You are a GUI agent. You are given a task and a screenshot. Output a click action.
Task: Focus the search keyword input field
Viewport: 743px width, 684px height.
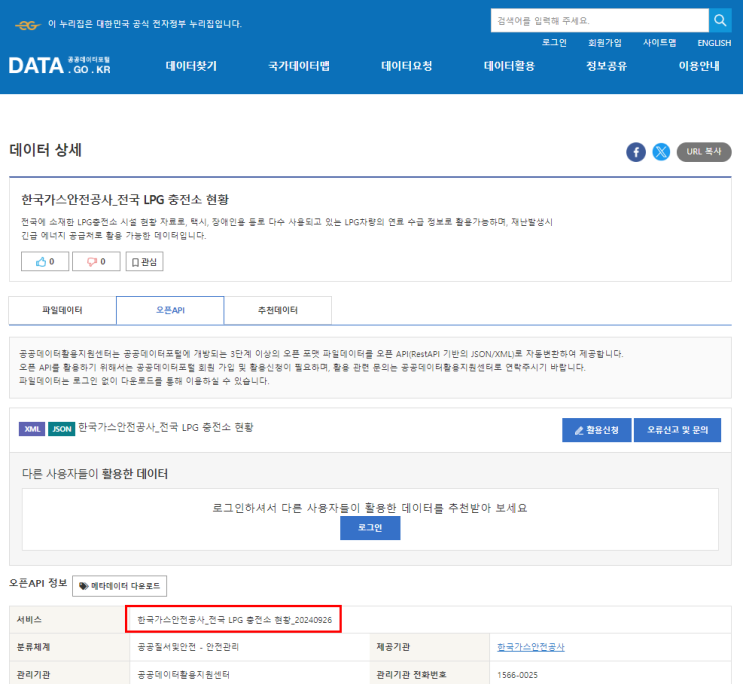pyautogui.click(x=599, y=20)
